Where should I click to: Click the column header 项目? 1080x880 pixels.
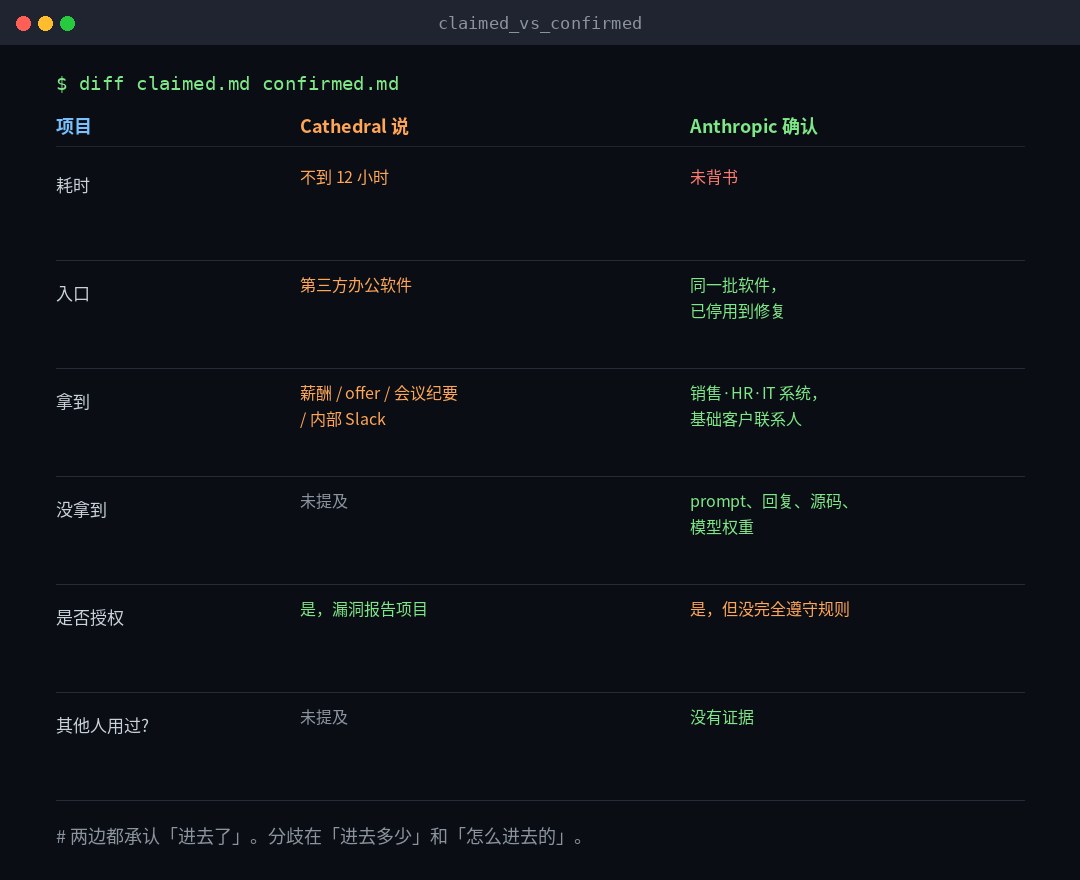pos(73,126)
